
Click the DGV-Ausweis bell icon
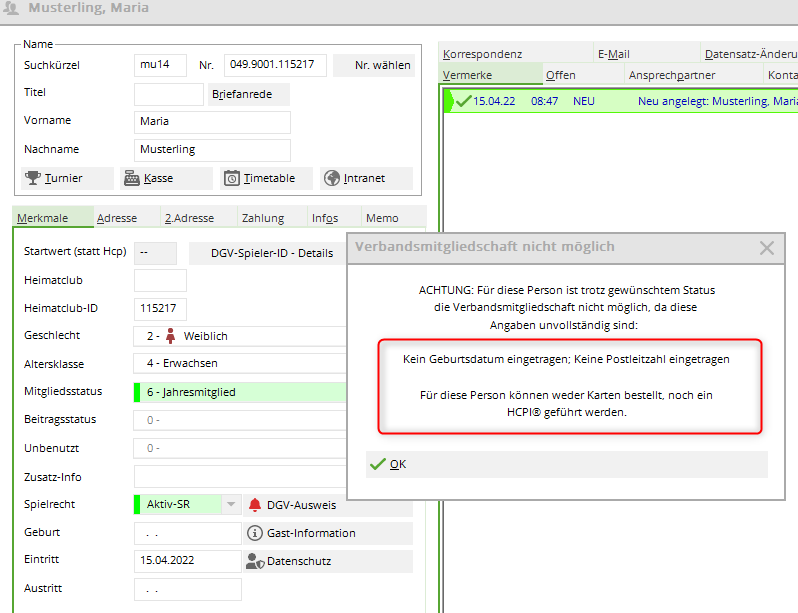tap(255, 505)
